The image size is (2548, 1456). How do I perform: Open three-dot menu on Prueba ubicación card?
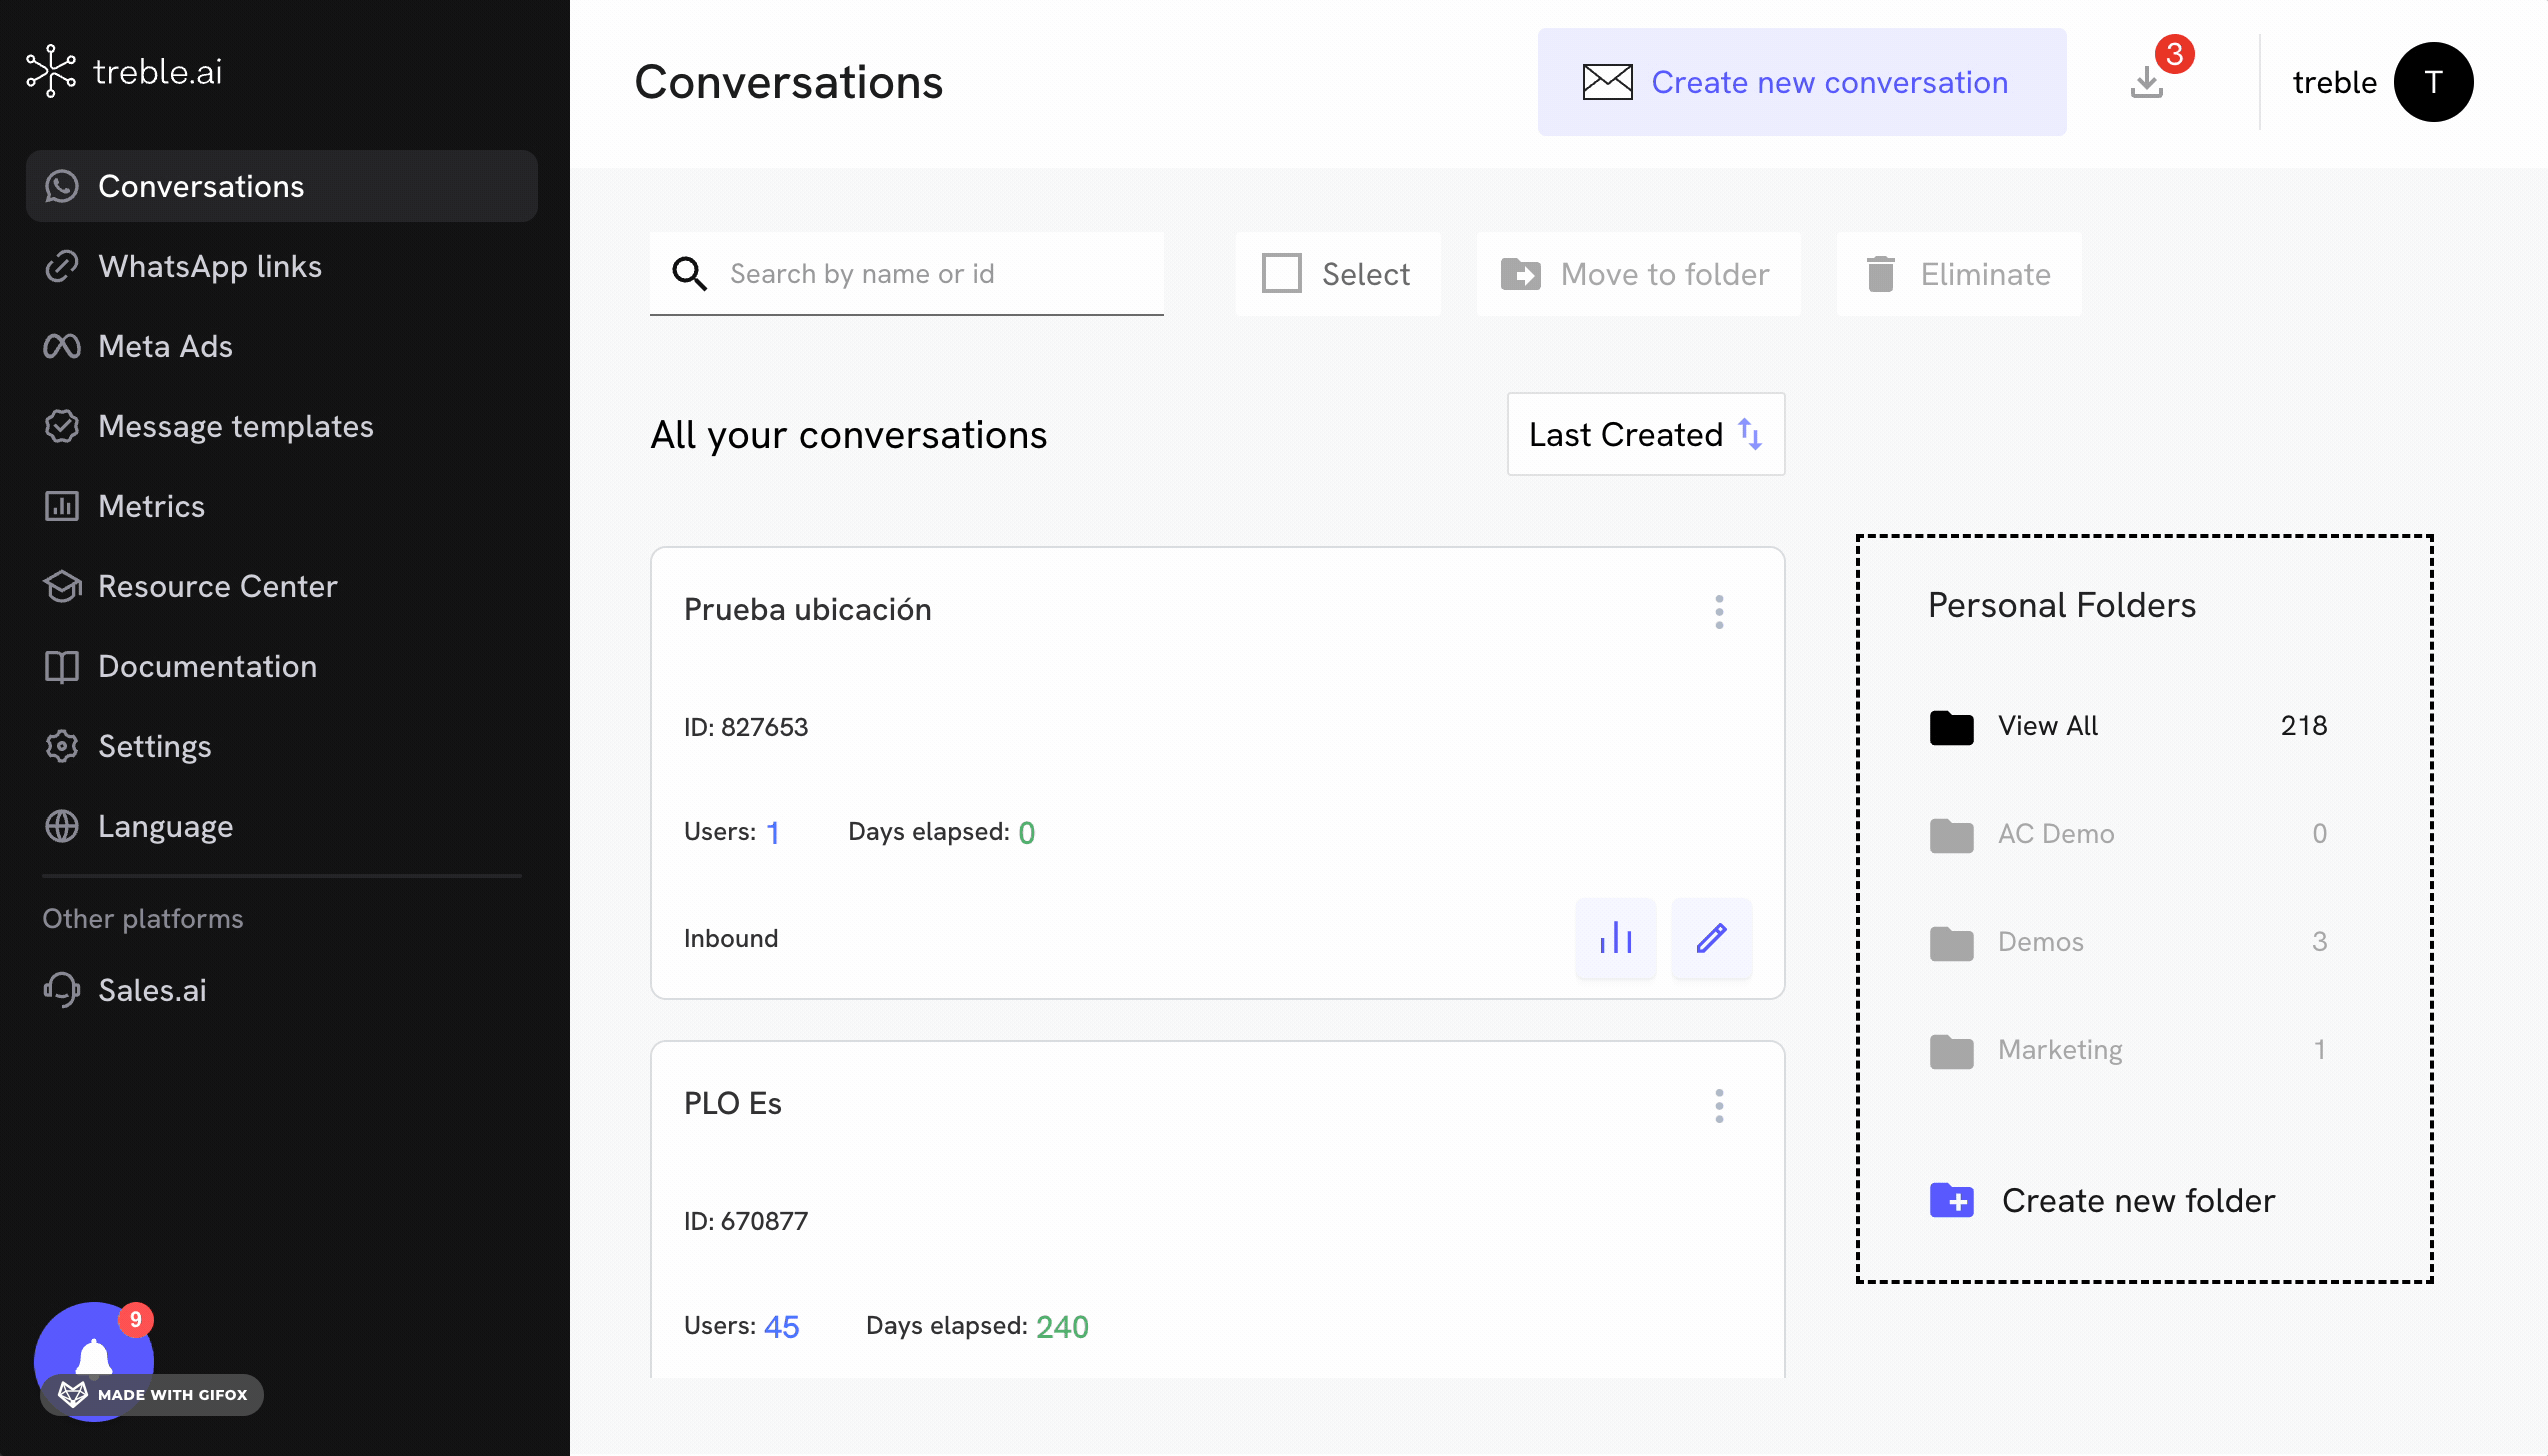coord(1719,611)
